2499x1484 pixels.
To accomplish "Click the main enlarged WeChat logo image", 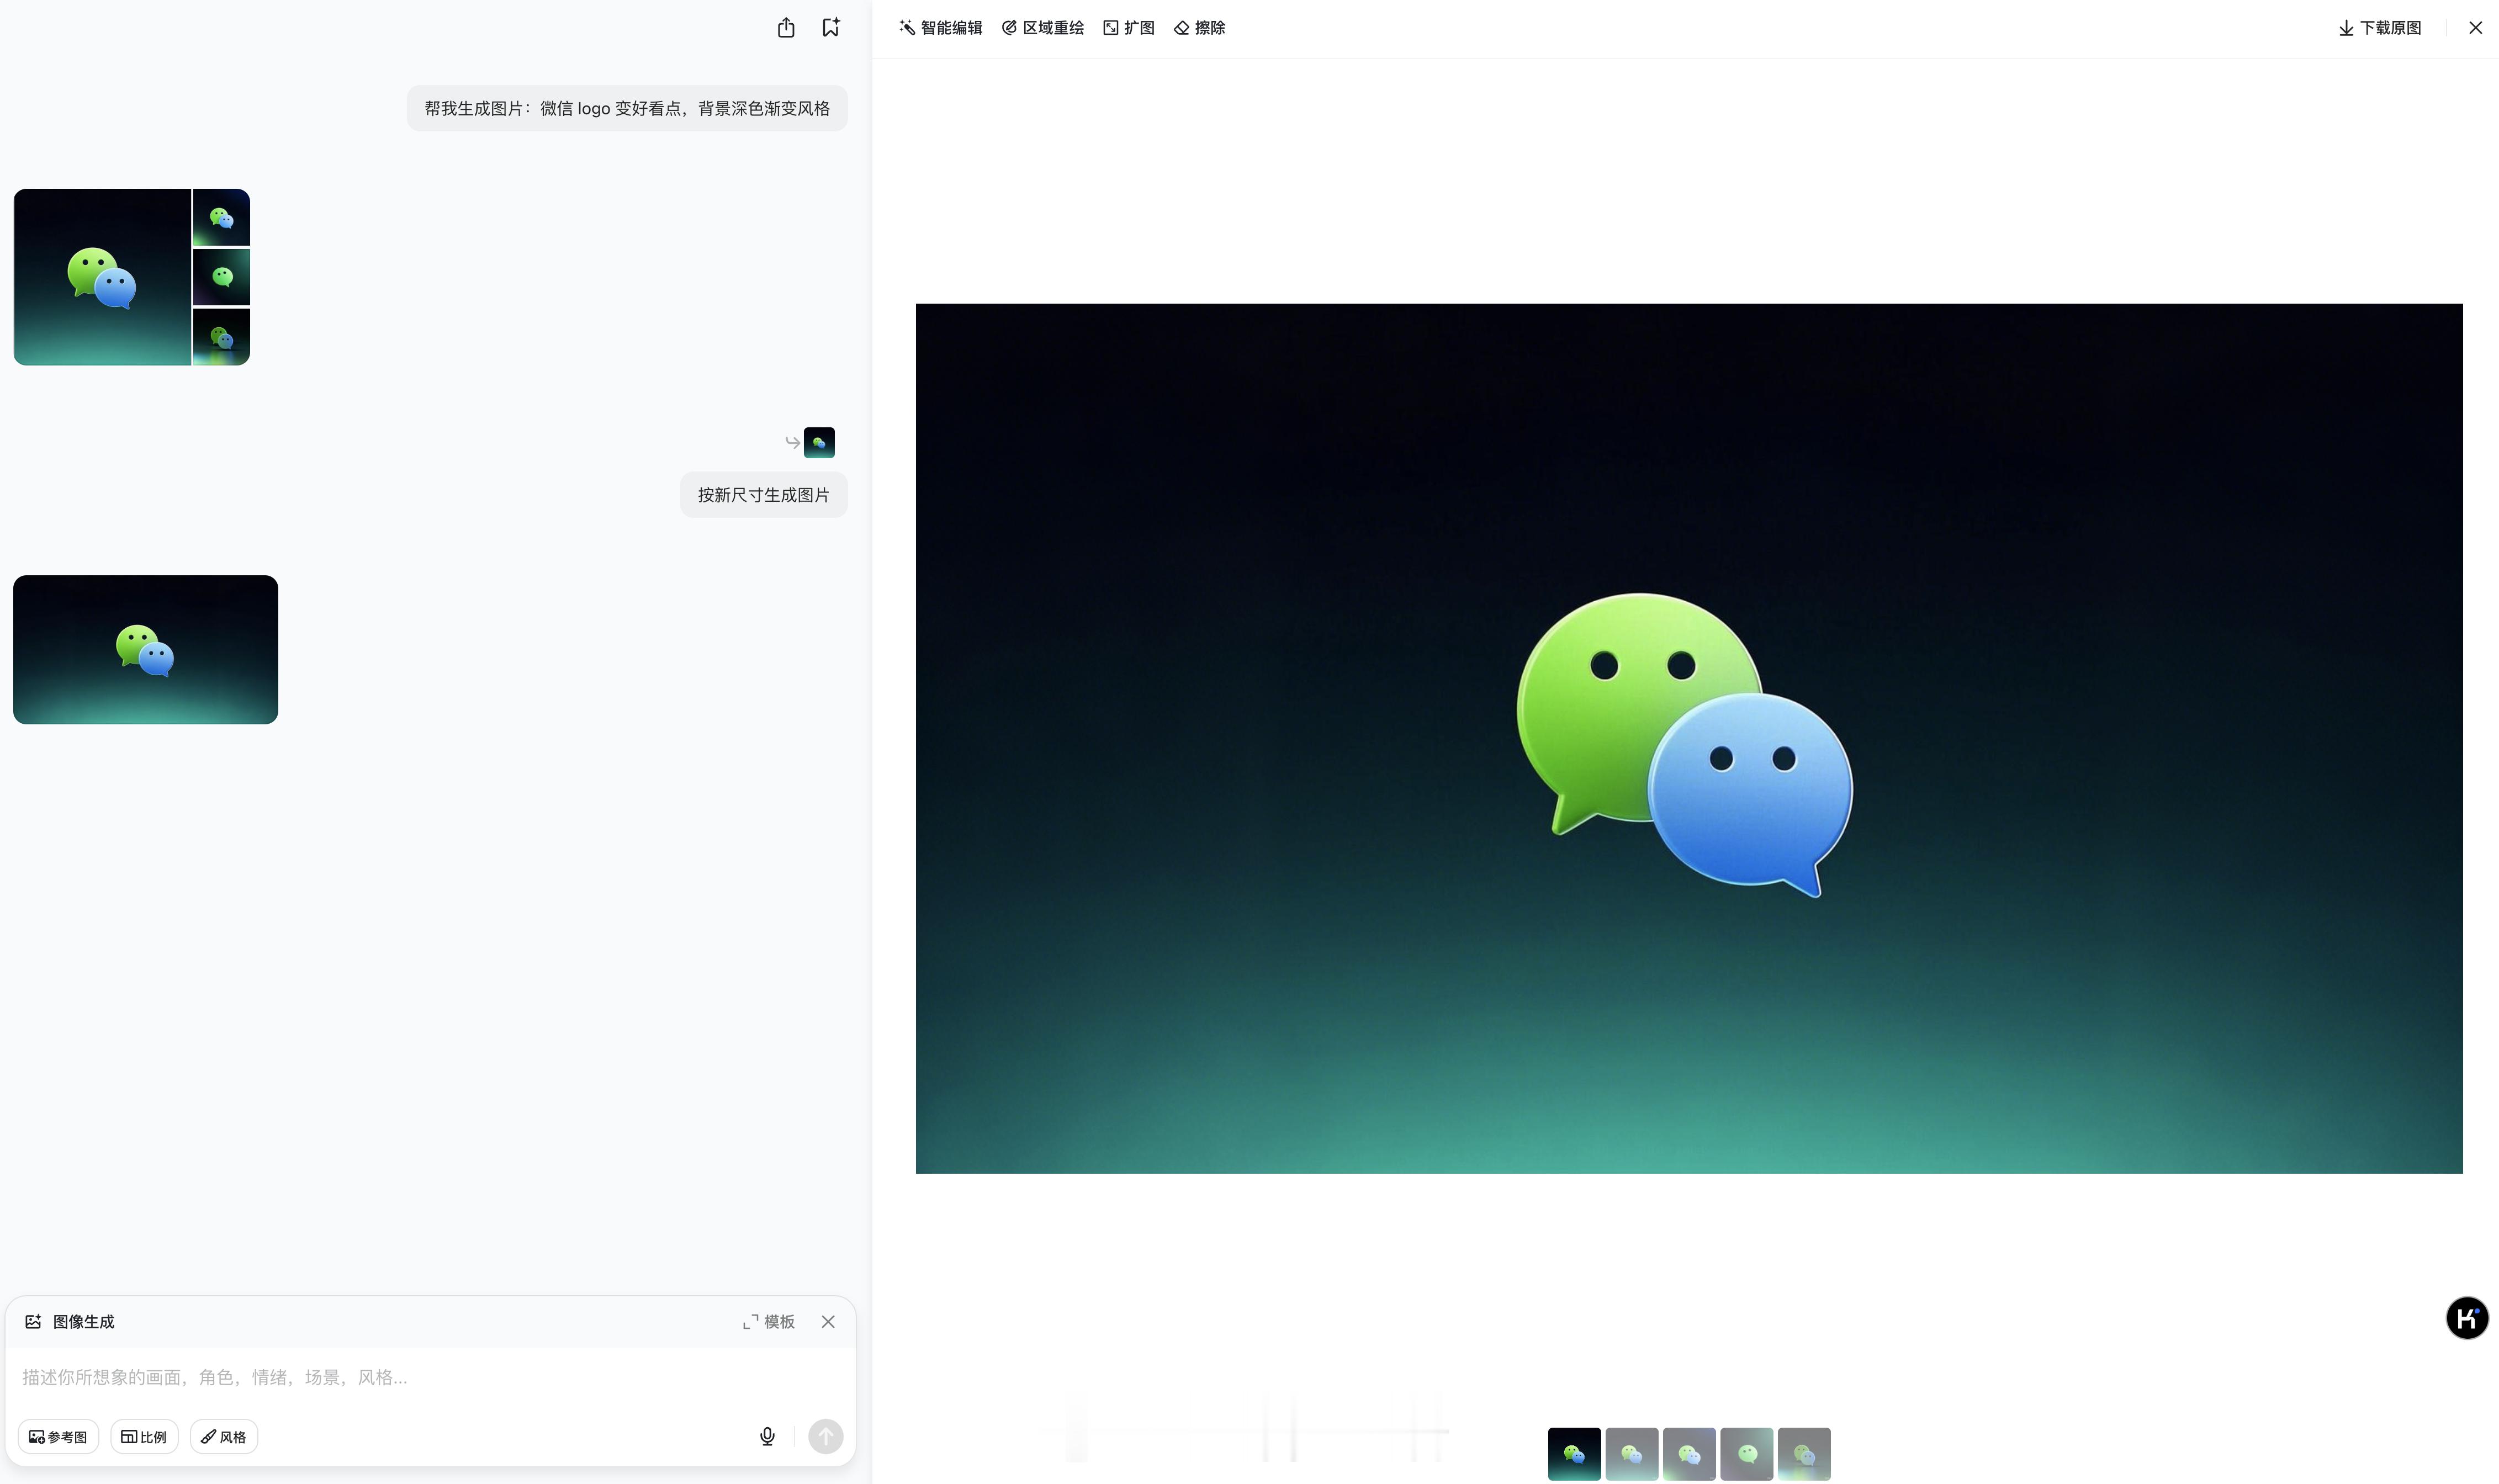I will point(1689,738).
